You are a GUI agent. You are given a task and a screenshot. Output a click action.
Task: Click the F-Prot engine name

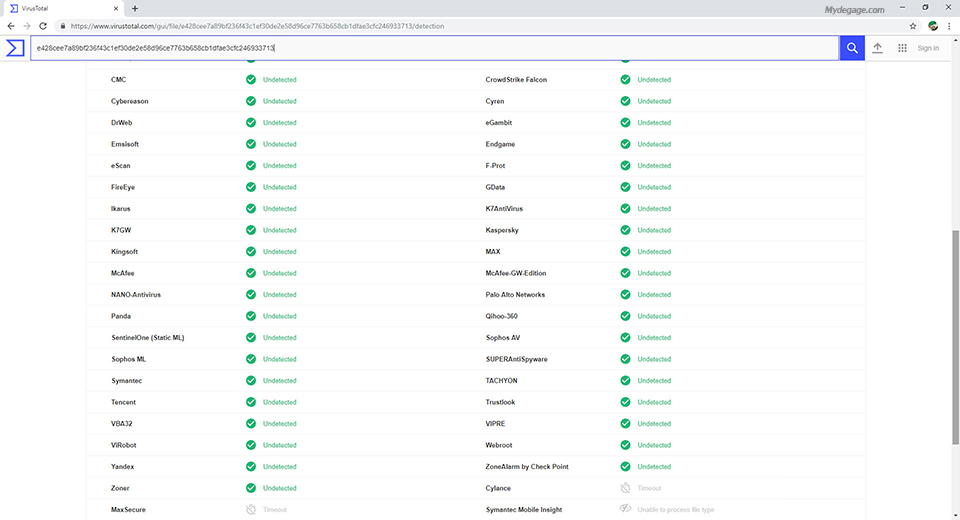(495, 165)
